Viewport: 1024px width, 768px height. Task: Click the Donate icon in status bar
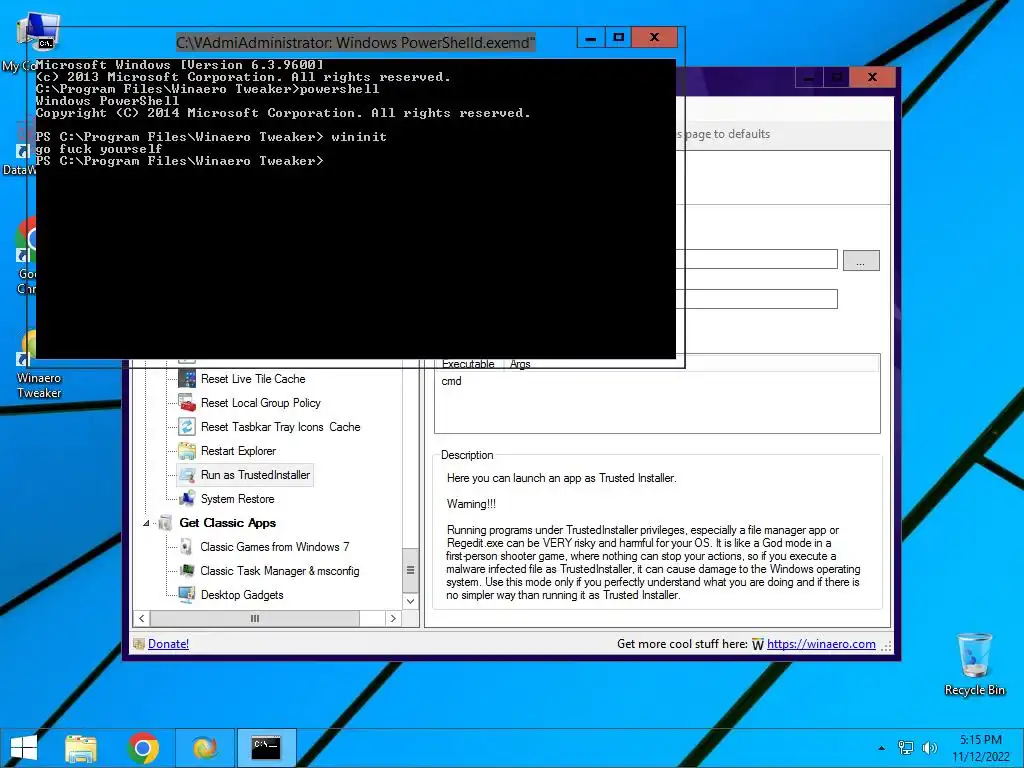pyautogui.click(x=138, y=644)
